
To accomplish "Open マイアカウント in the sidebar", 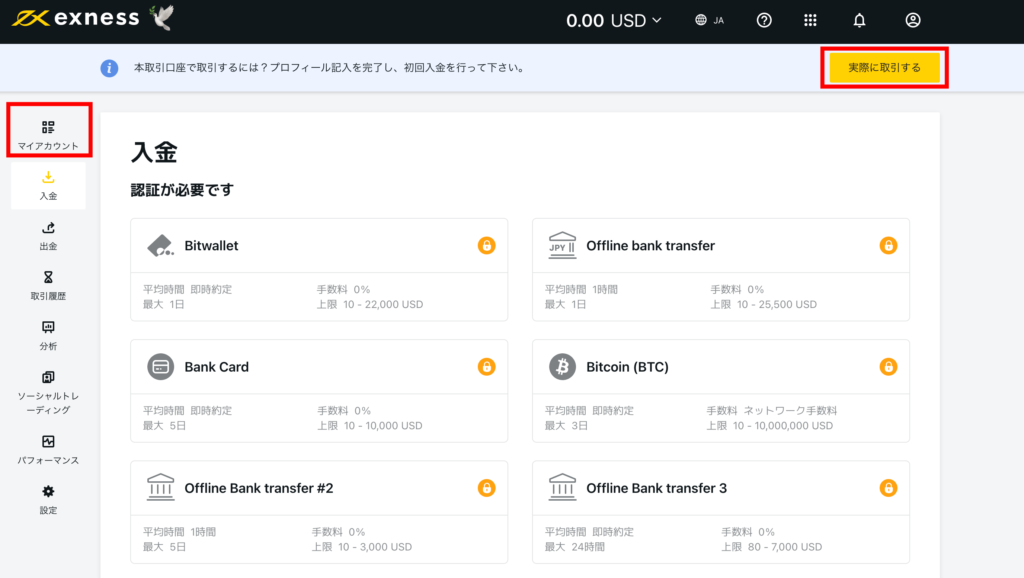I will (x=48, y=135).
